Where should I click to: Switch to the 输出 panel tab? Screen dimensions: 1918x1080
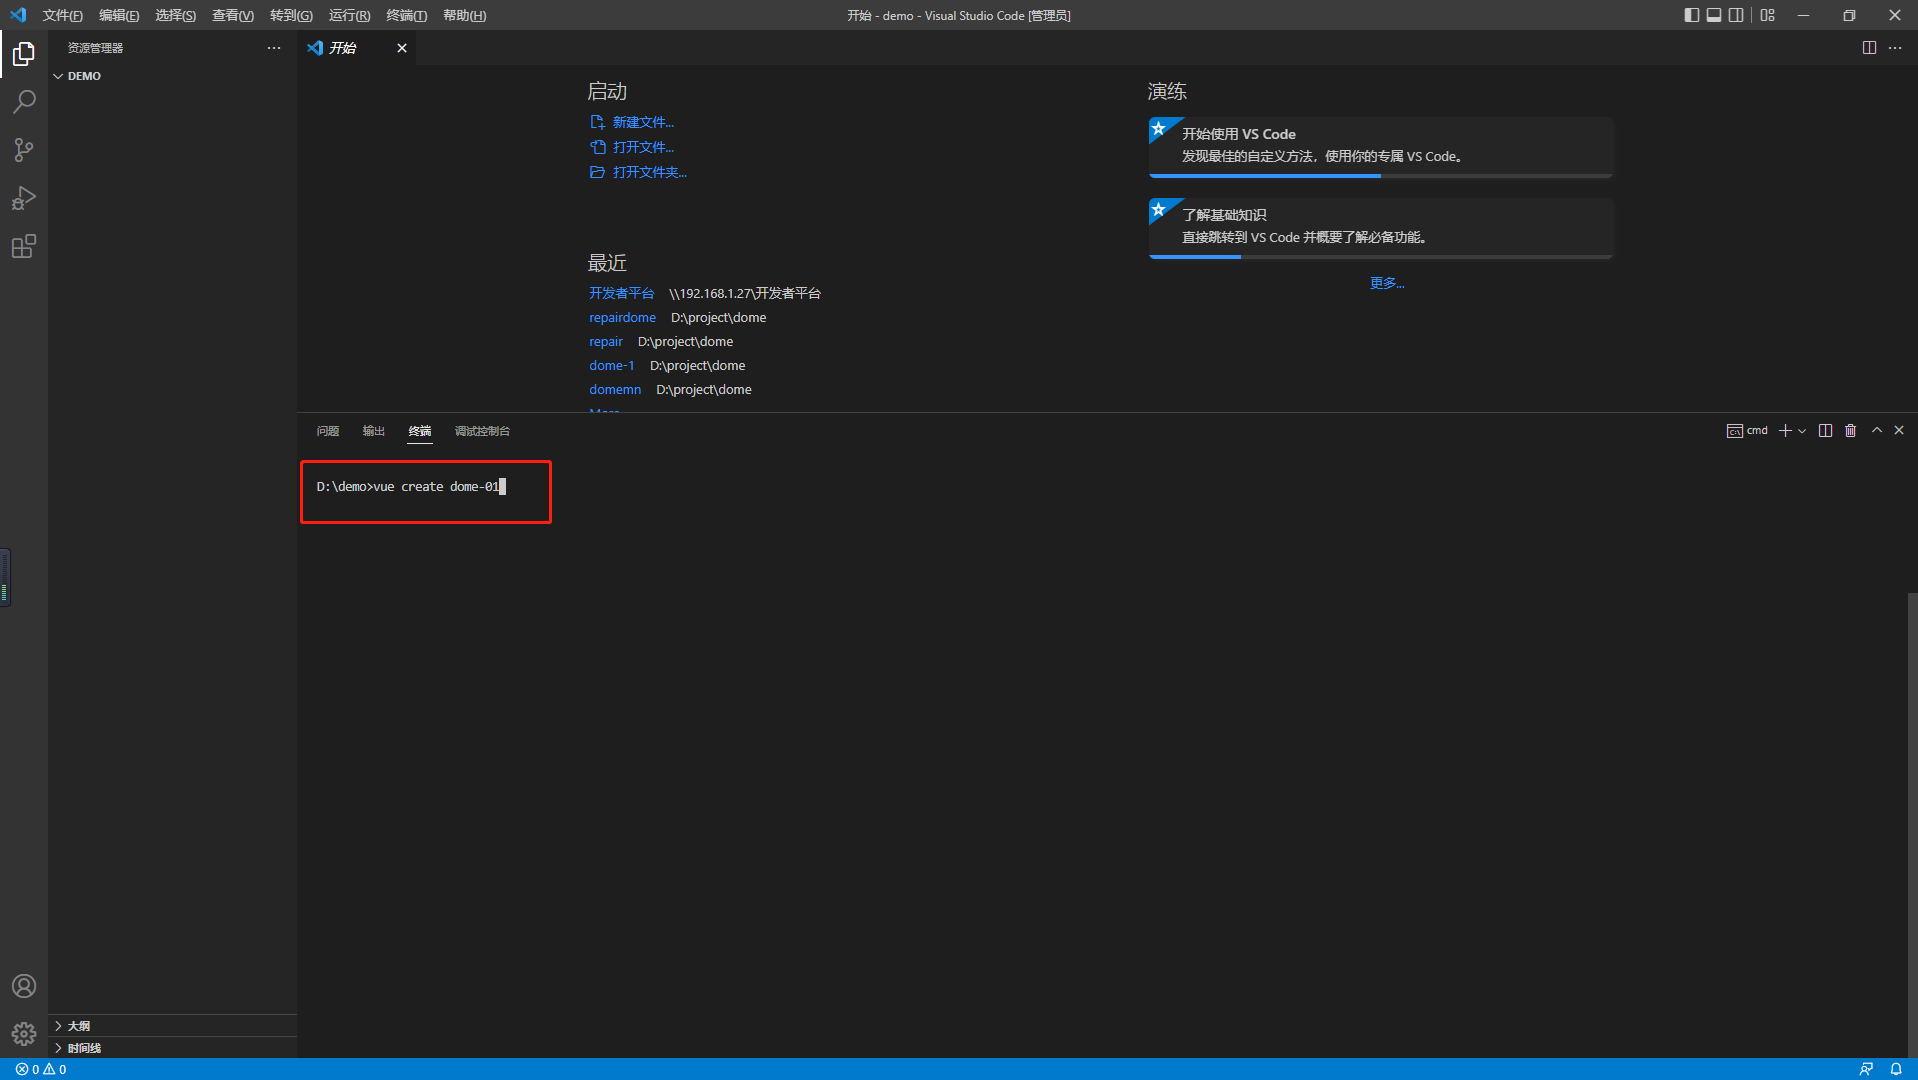(374, 431)
